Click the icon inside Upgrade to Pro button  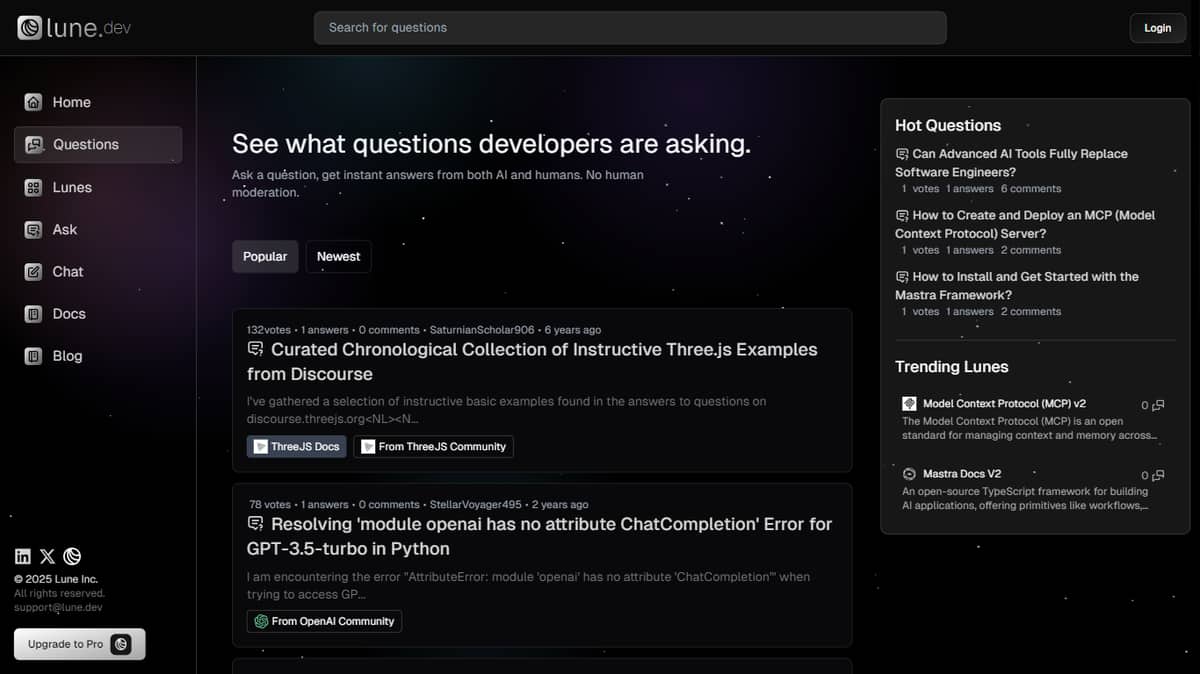pos(121,644)
